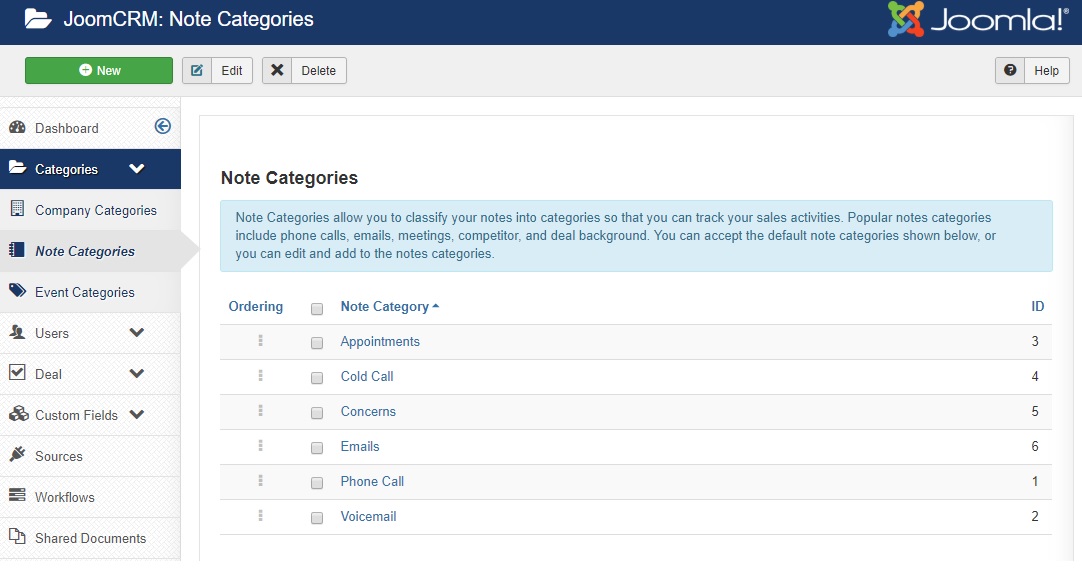Click the pencil edit icon in toolbar
Screen dimensions: 1082x572
pos(197,70)
